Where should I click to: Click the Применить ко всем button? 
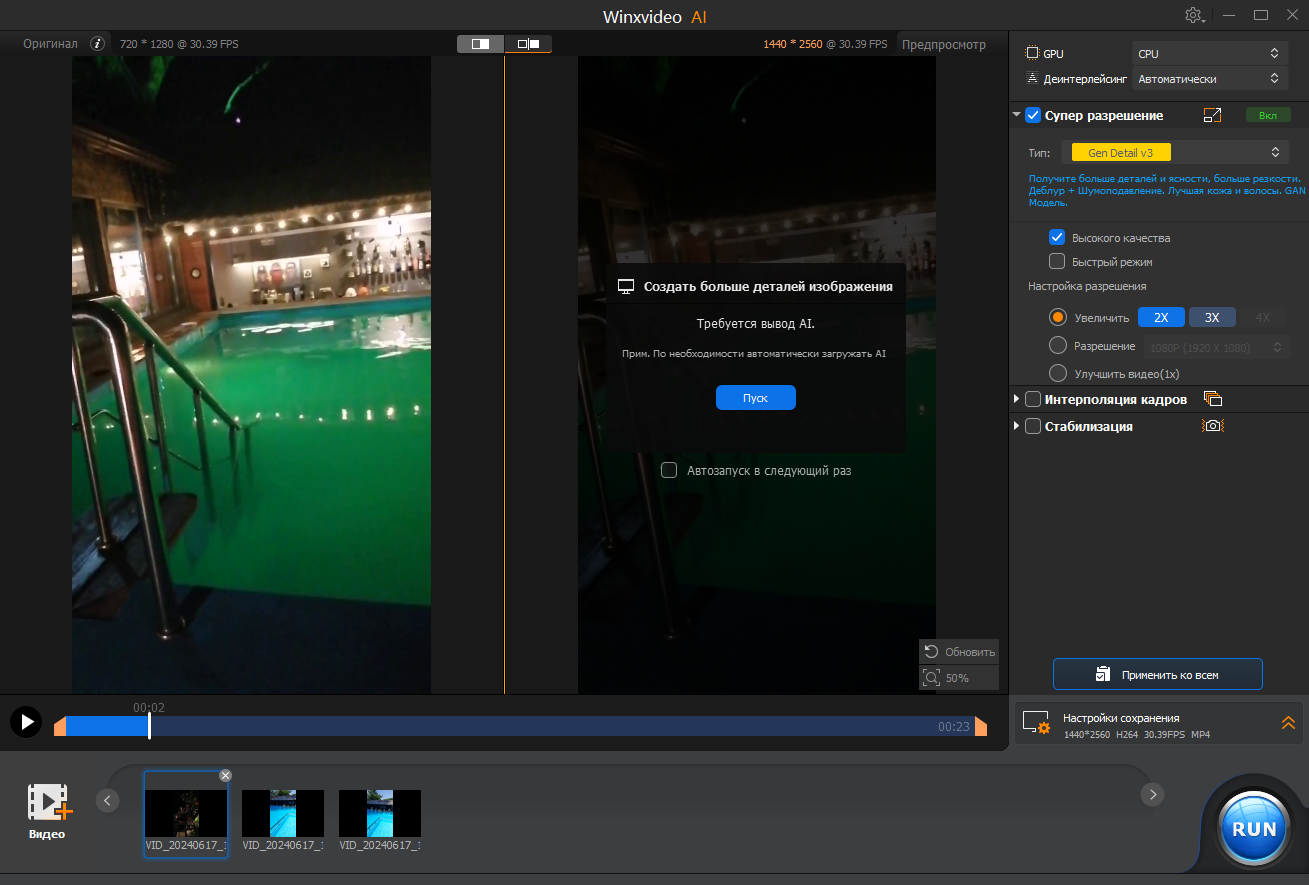pos(1157,675)
